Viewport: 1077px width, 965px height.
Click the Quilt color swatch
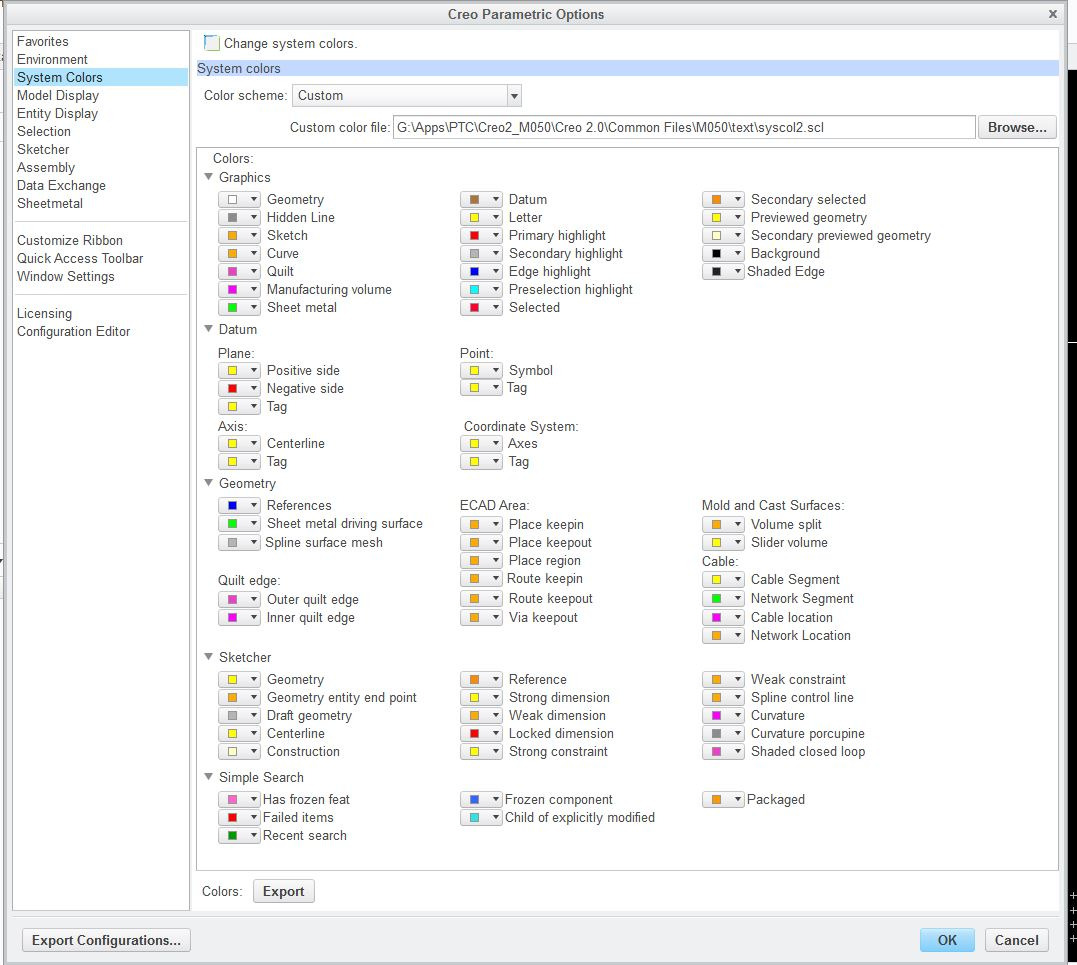pyautogui.click(x=233, y=271)
